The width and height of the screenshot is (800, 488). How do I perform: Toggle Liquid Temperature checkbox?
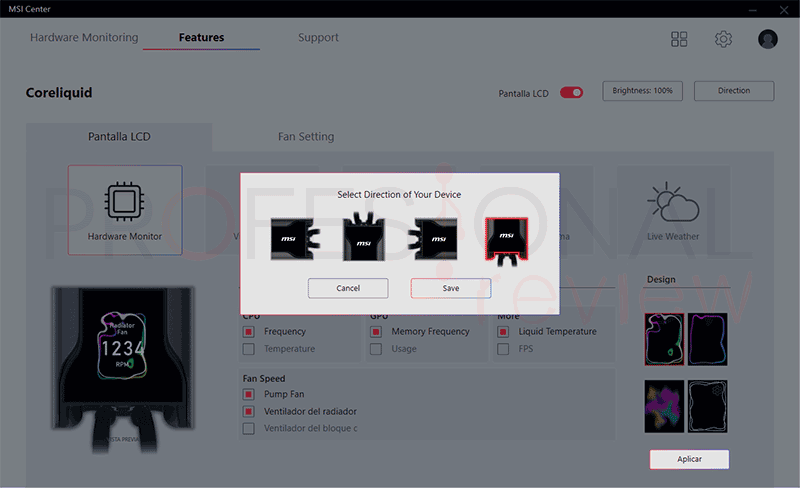point(503,332)
